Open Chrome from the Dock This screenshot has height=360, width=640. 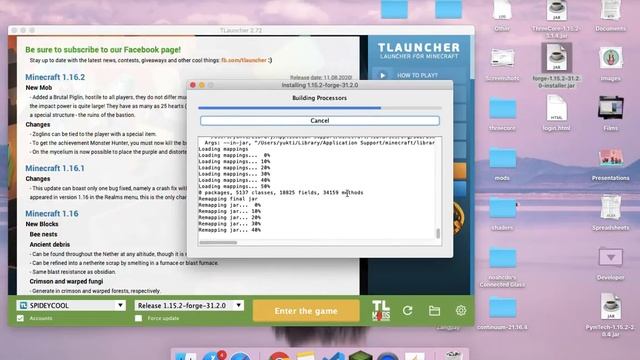point(279,356)
